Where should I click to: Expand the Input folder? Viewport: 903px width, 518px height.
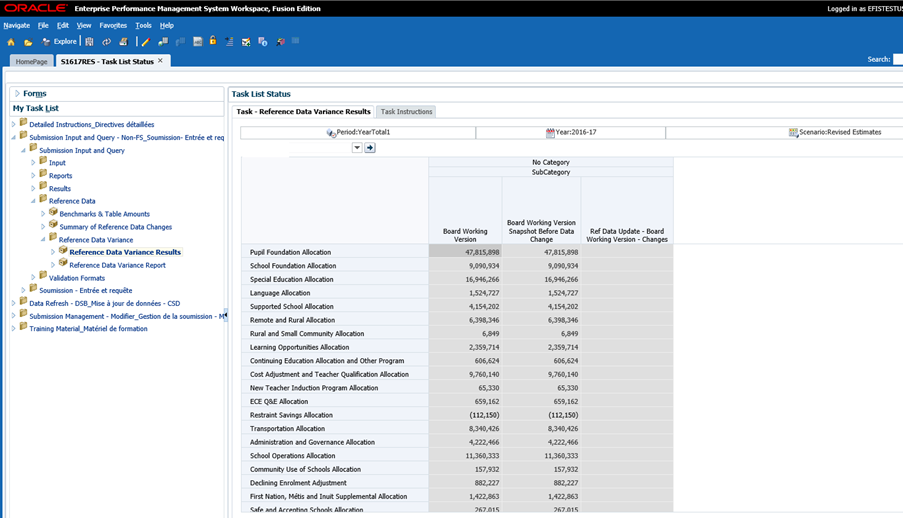tap(33, 163)
